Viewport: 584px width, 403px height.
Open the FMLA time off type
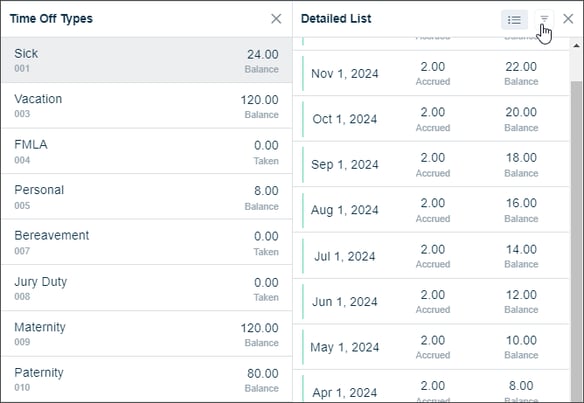pyautogui.click(x=147, y=151)
